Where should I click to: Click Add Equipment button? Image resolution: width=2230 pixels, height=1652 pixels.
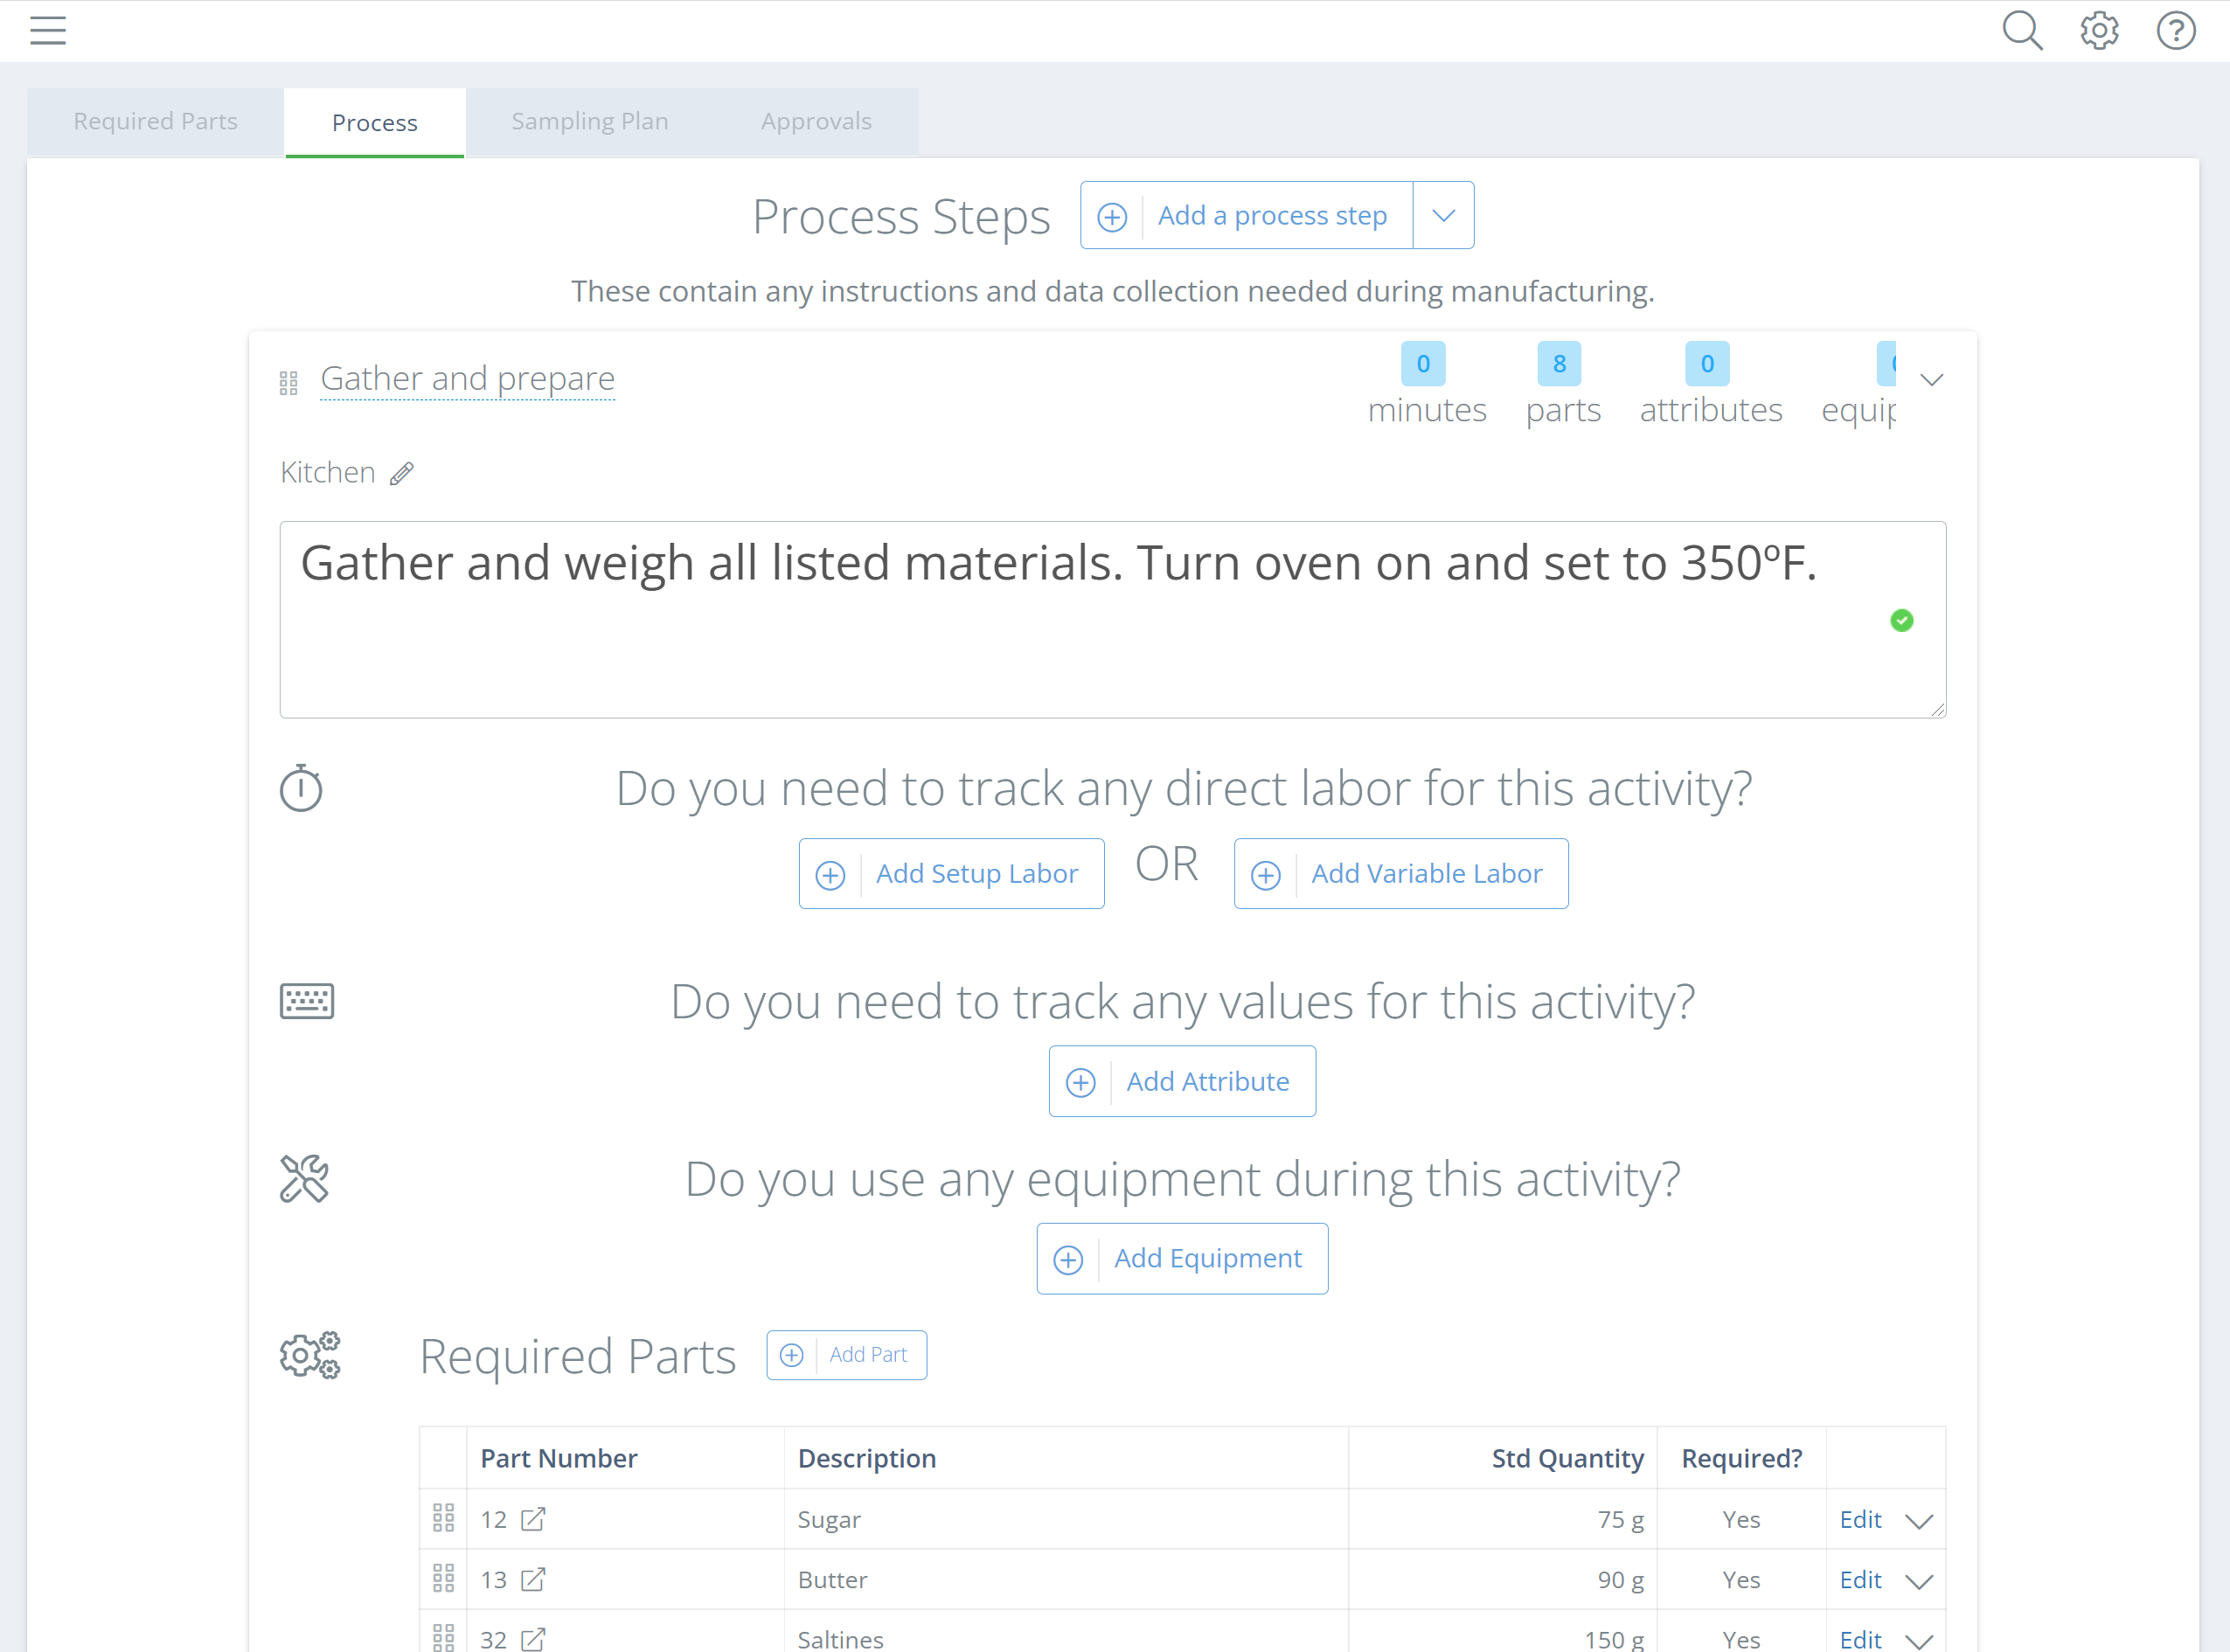pyautogui.click(x=1182, y=1259)
